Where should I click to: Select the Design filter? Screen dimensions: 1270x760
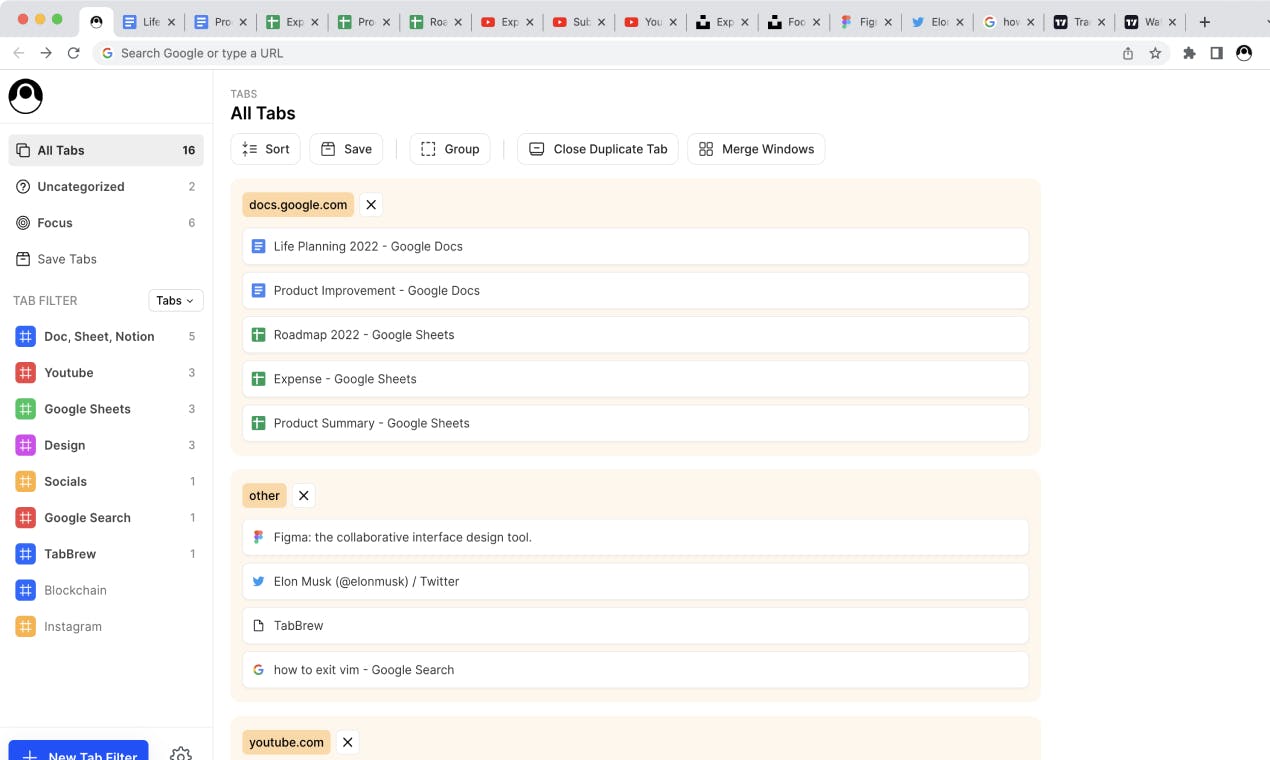pos(106,445)
